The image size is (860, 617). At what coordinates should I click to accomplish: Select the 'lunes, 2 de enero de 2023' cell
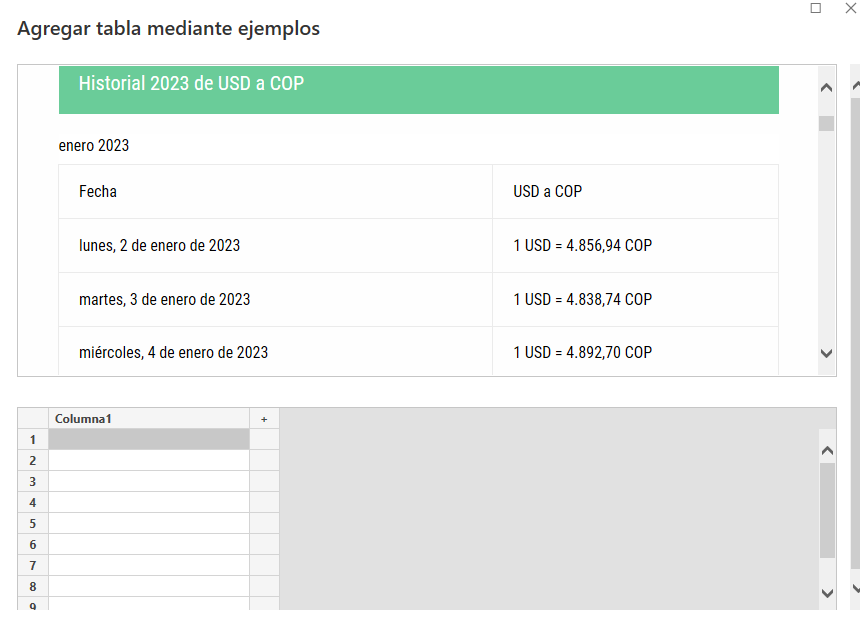coord(160,246)
